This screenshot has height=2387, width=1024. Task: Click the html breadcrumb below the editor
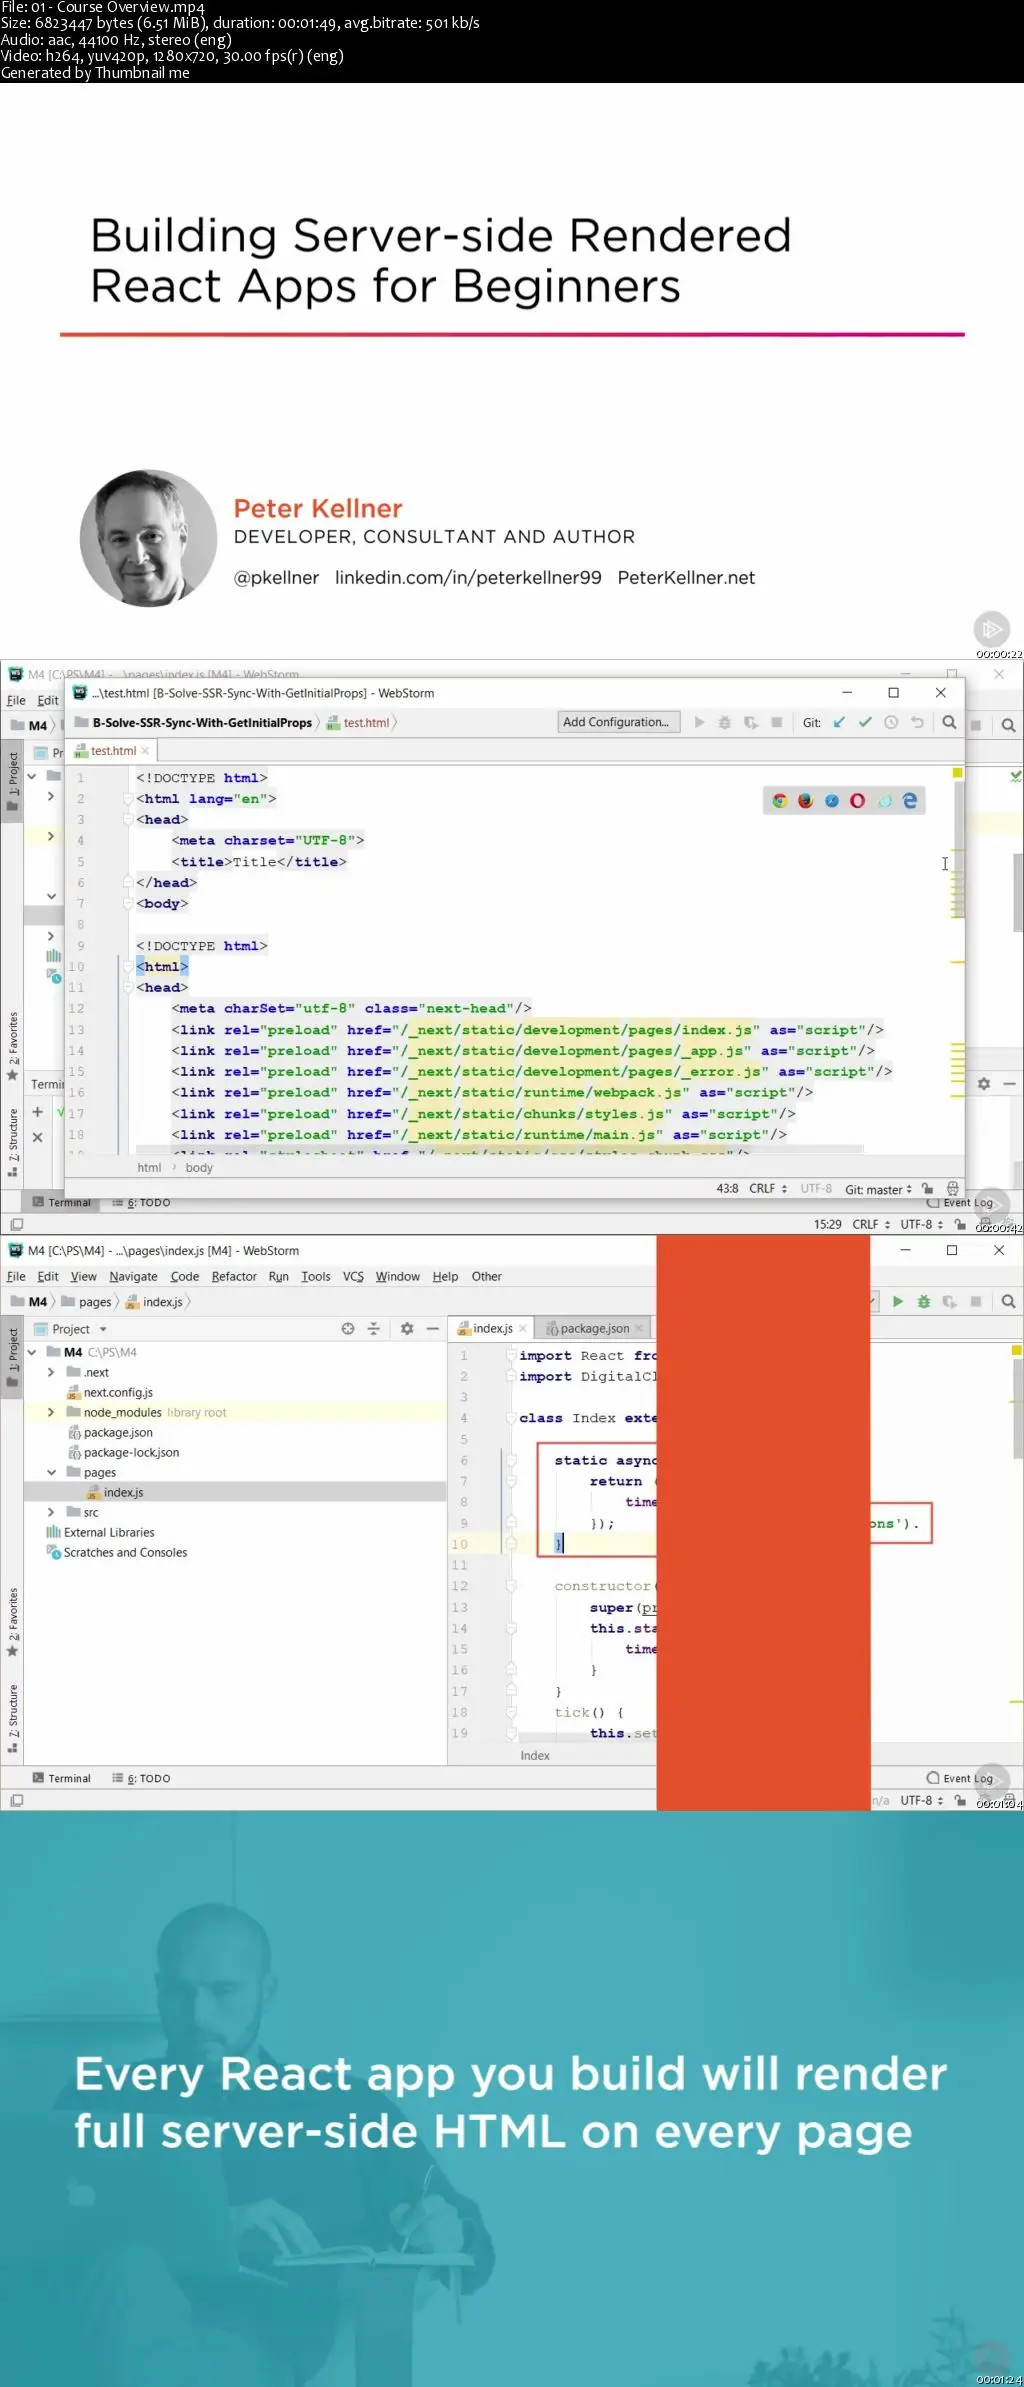(149, 1167)
